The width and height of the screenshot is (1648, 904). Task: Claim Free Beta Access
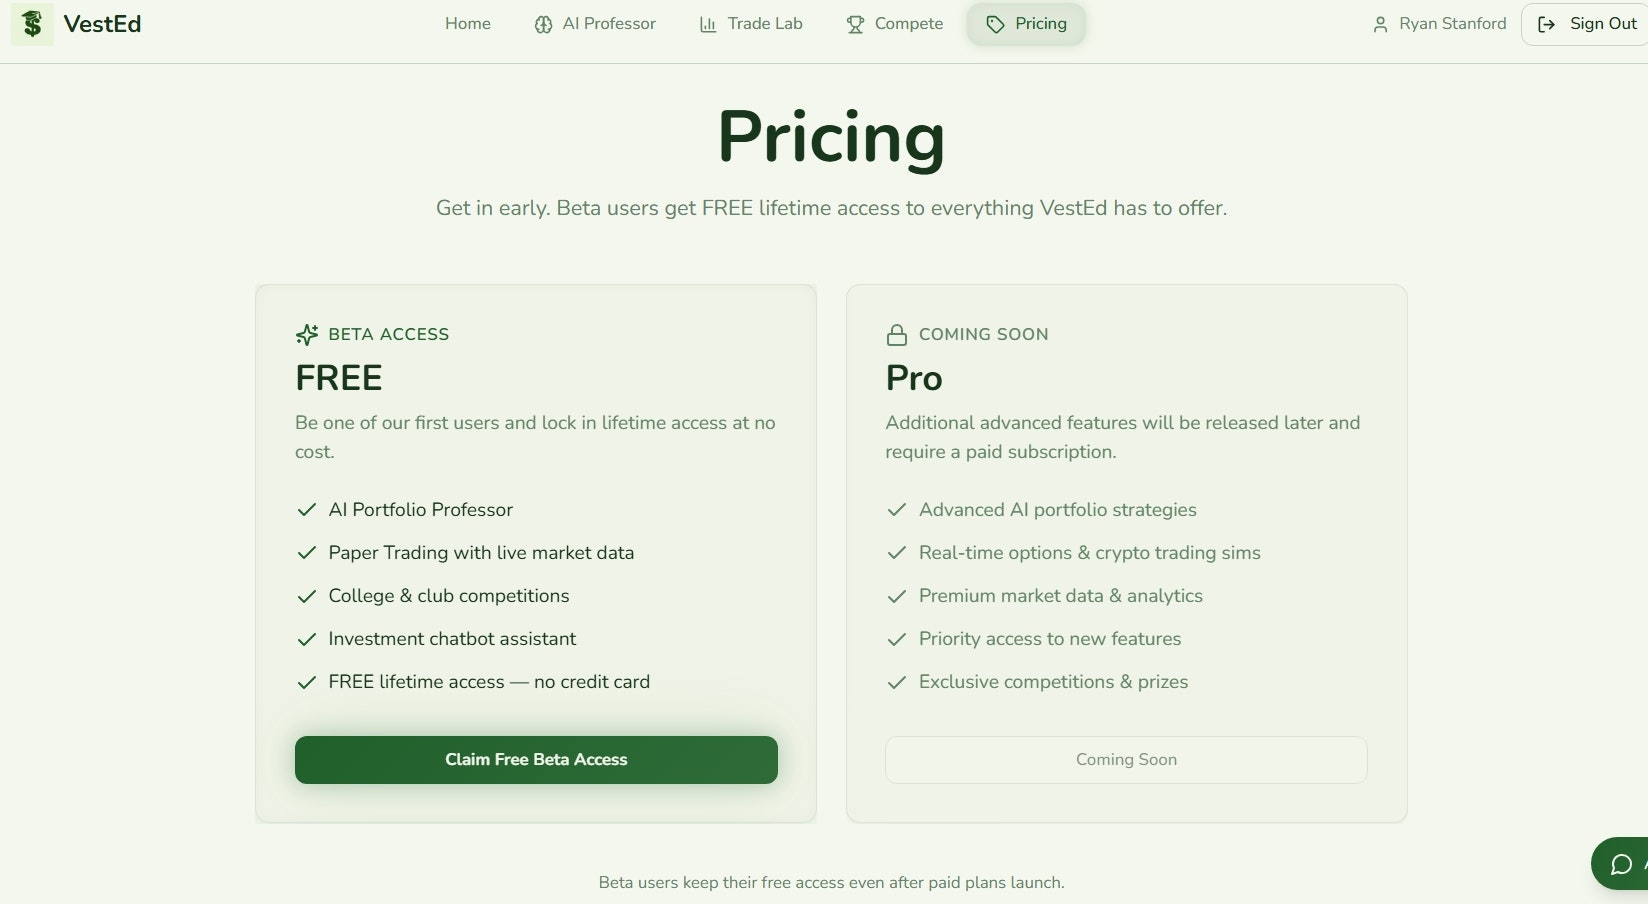tap(536, 760)
